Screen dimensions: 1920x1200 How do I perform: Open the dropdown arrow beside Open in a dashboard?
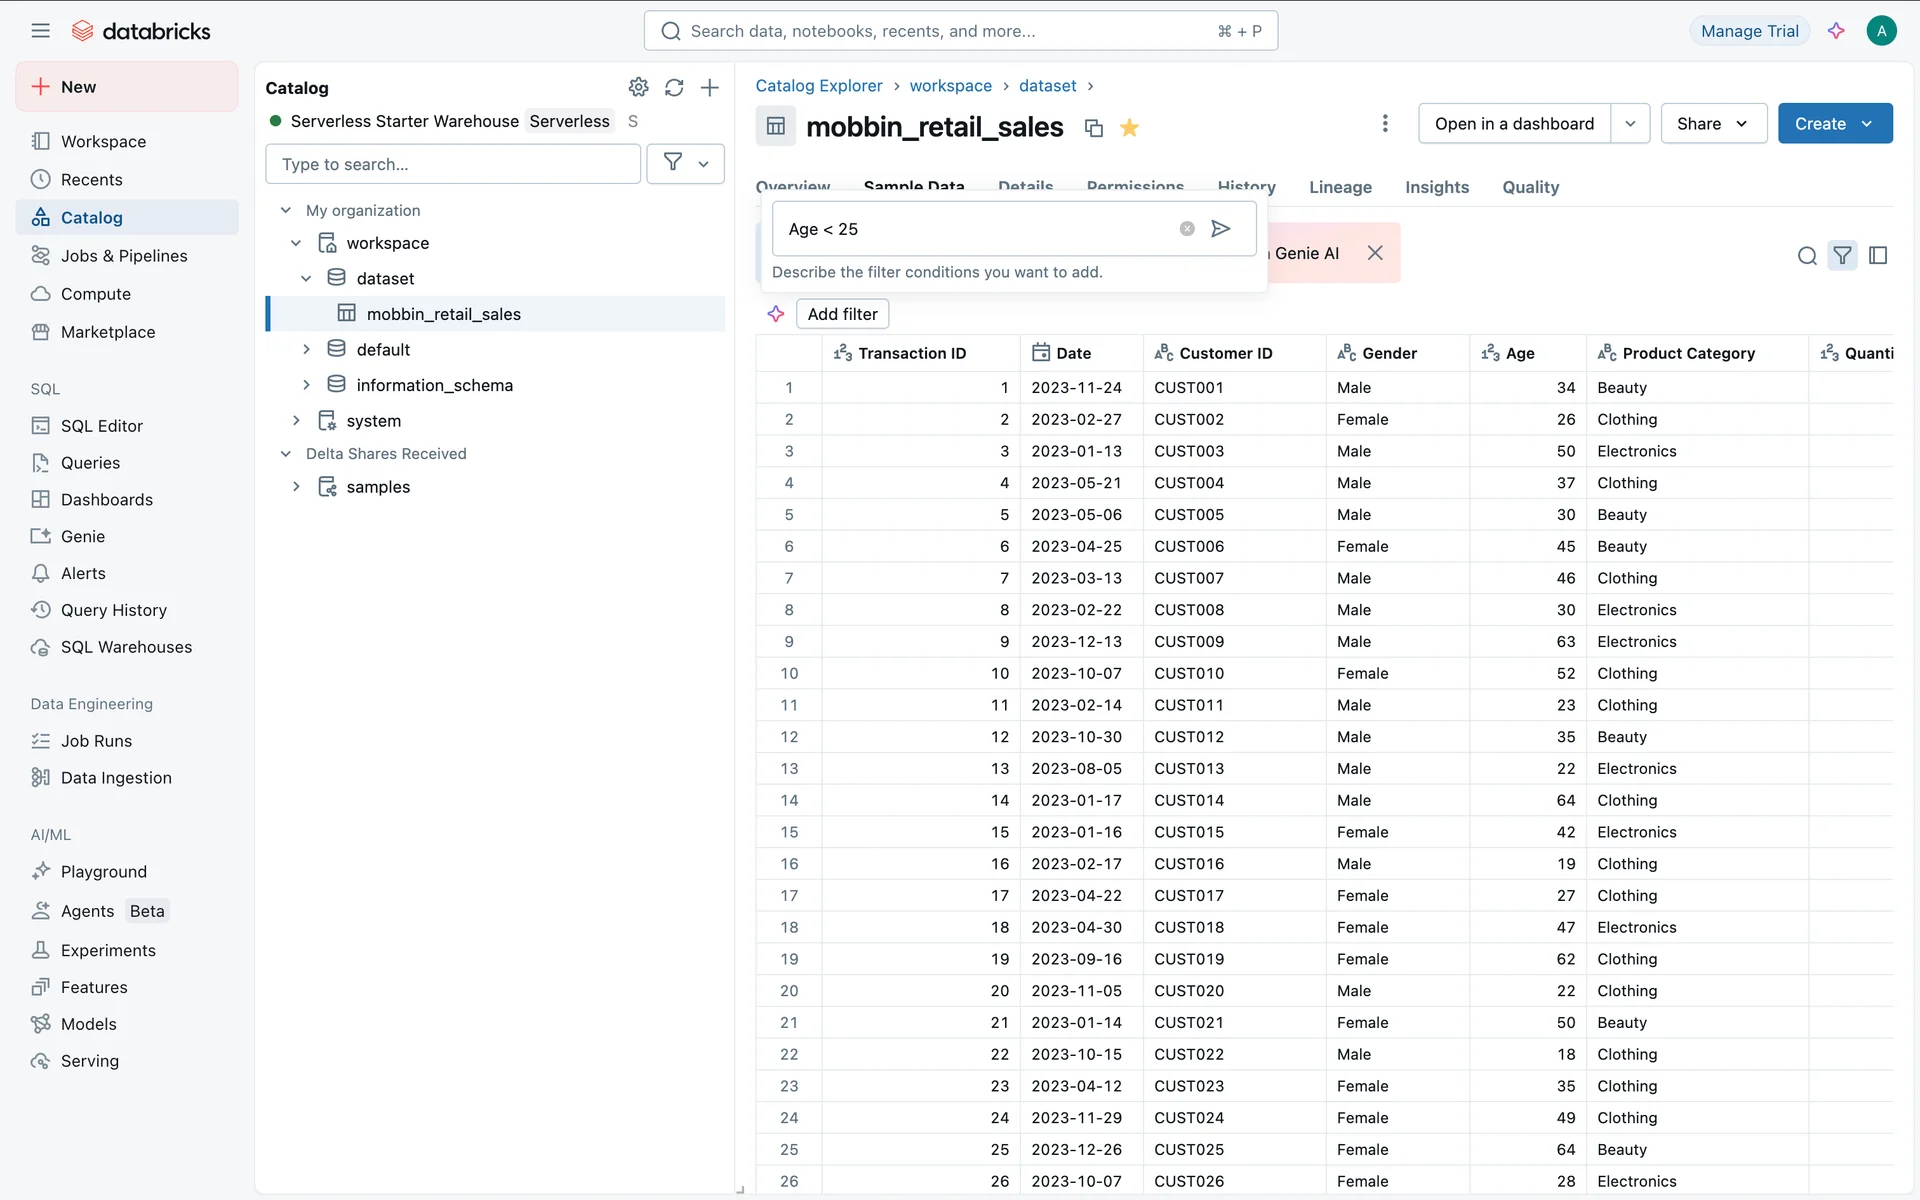1630,124
